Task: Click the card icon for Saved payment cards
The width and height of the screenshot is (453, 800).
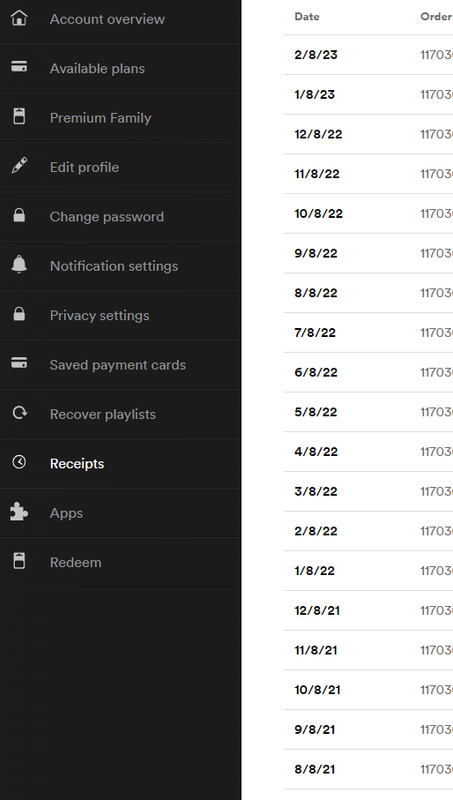Action: [x=19, y=363]
